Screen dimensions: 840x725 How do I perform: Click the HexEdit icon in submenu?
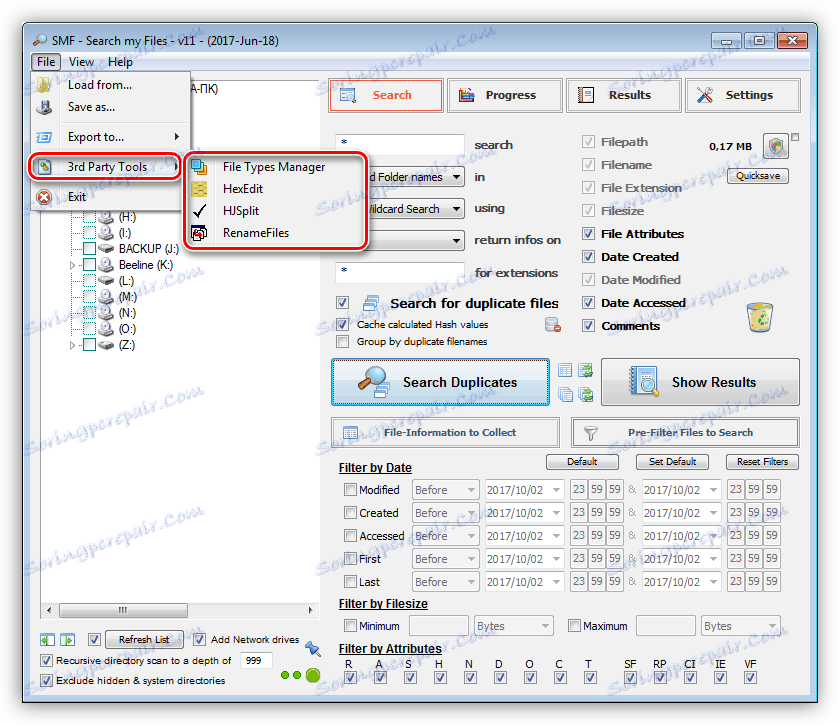coord(199,189)
